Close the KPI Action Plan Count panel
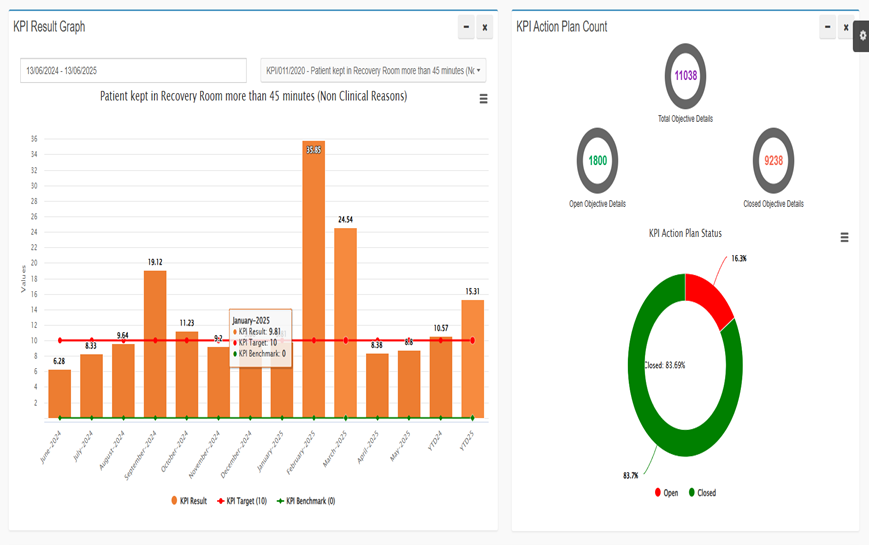Image resolution: width=869 pixels, height=545 pixels. click(846, 28)
